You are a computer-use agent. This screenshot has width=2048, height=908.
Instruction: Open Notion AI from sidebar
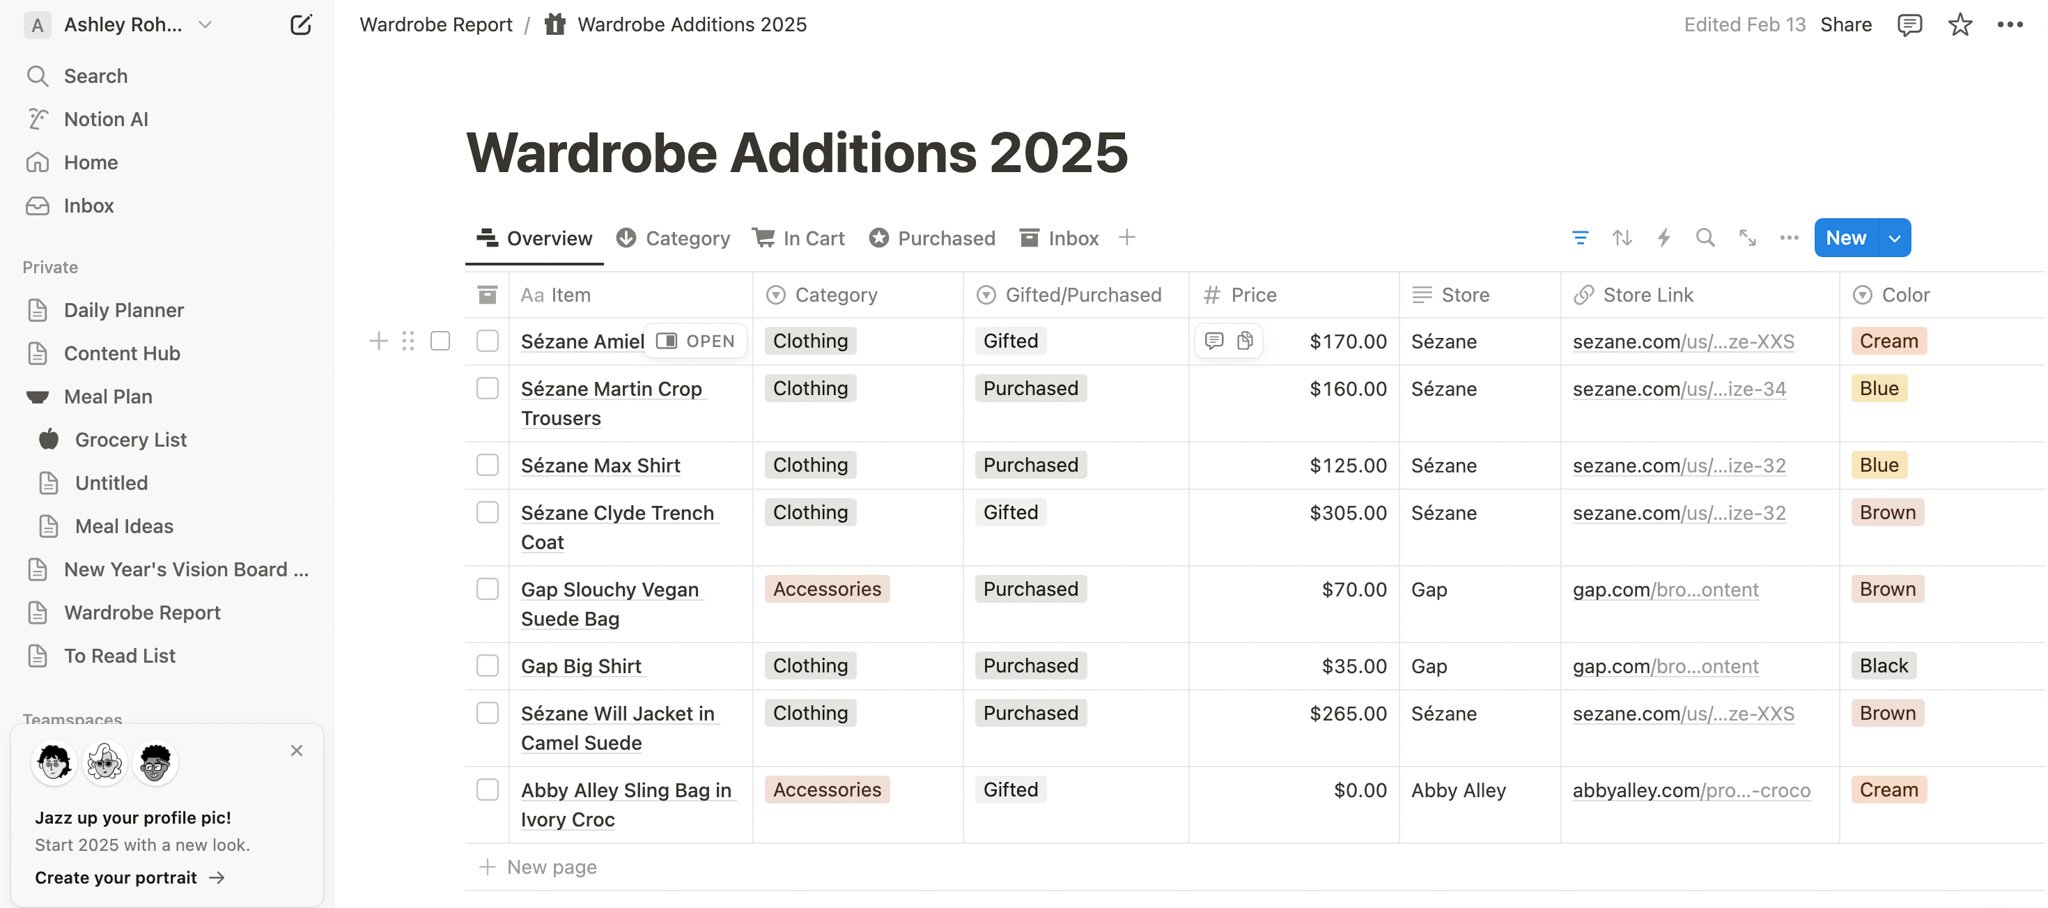[x=106, y=119]
